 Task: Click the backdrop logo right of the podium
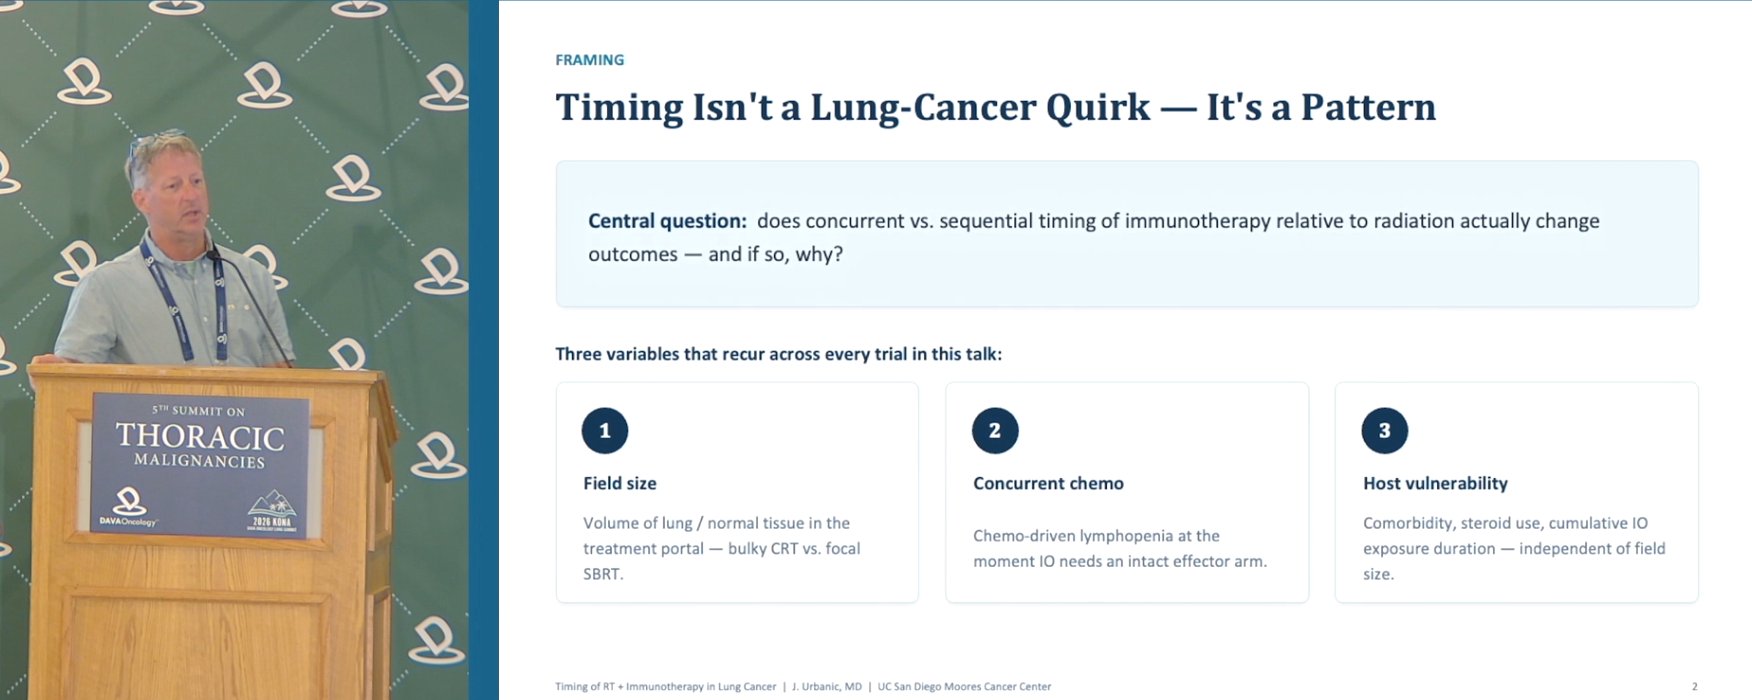[x=438, y=455]
